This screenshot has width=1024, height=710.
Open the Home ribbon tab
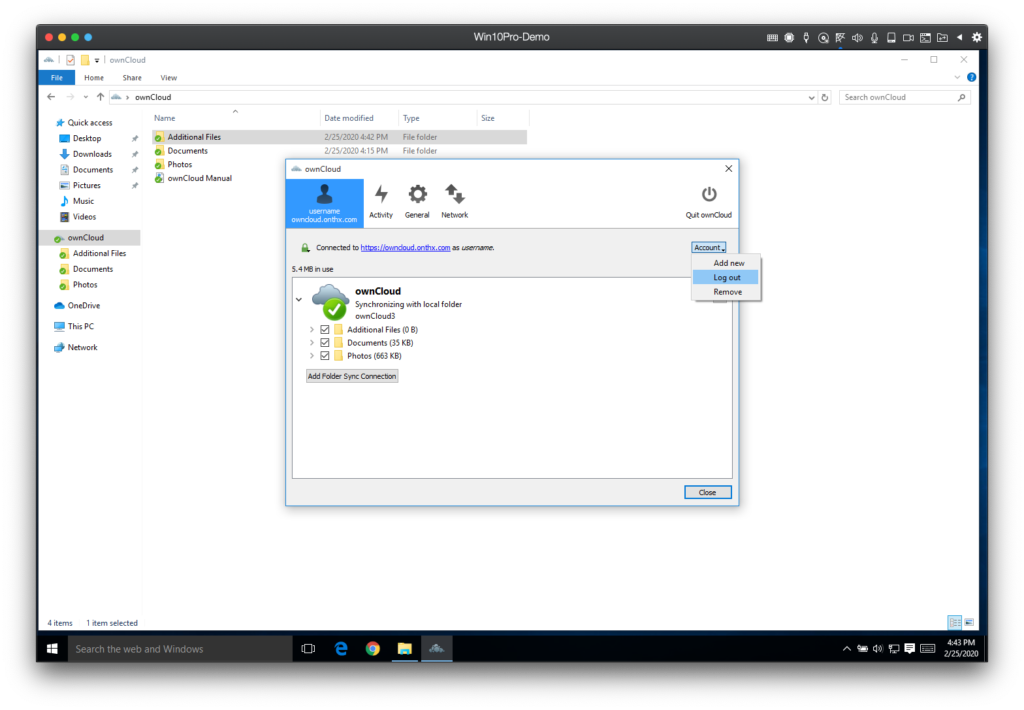click(93, 77)
